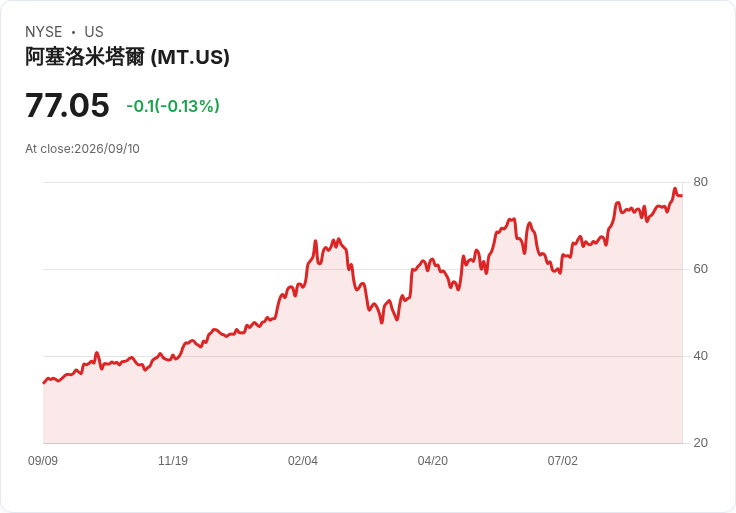Click the 20 price axis label

point(700,443)
